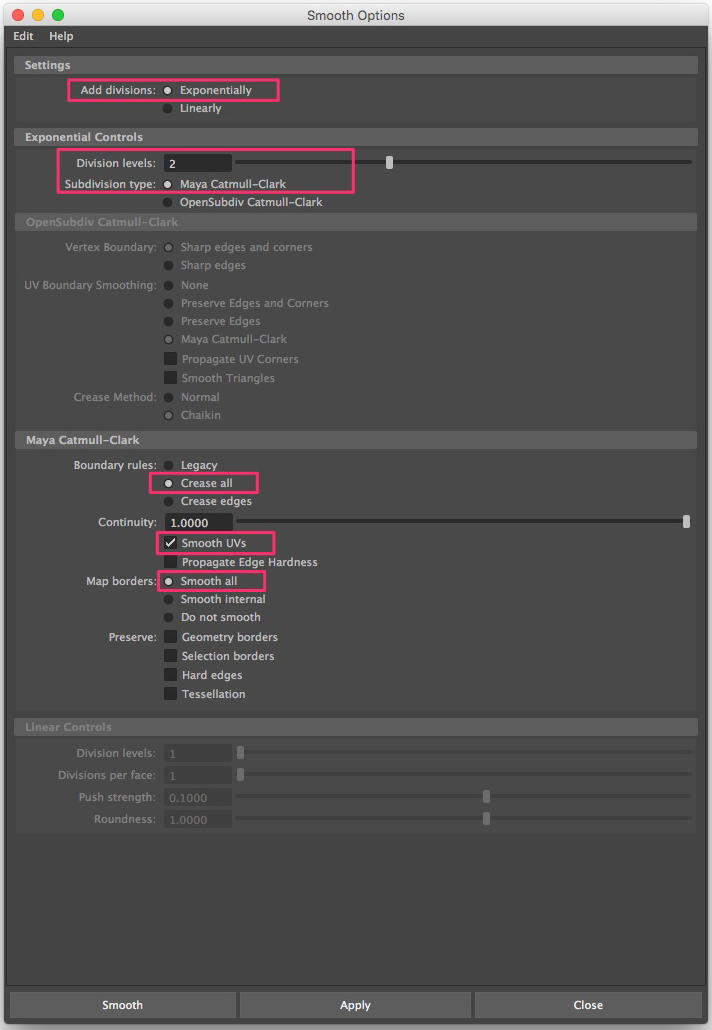Screen dimensions: 712x1030
Task: Click the Linear Controls section header
Action: click(x=356, y=727)
